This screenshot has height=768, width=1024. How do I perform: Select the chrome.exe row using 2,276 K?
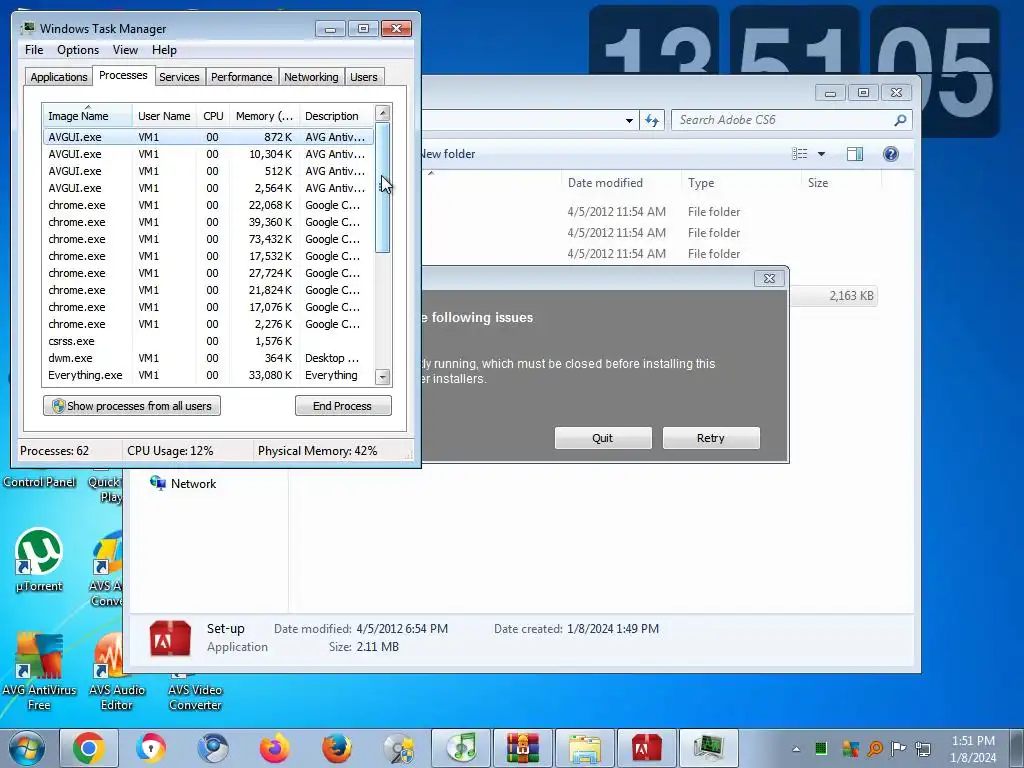208,324
